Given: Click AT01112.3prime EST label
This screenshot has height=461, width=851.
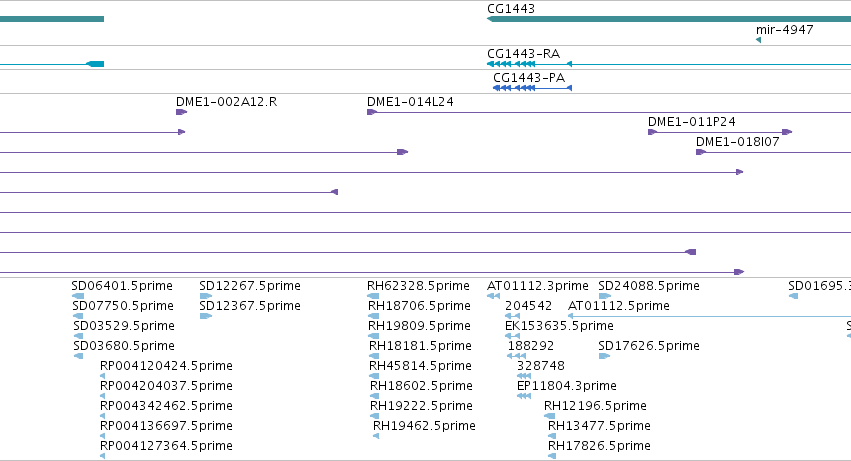Looking at the screenshot, I should pyautogui.click(x=538, y=286).
